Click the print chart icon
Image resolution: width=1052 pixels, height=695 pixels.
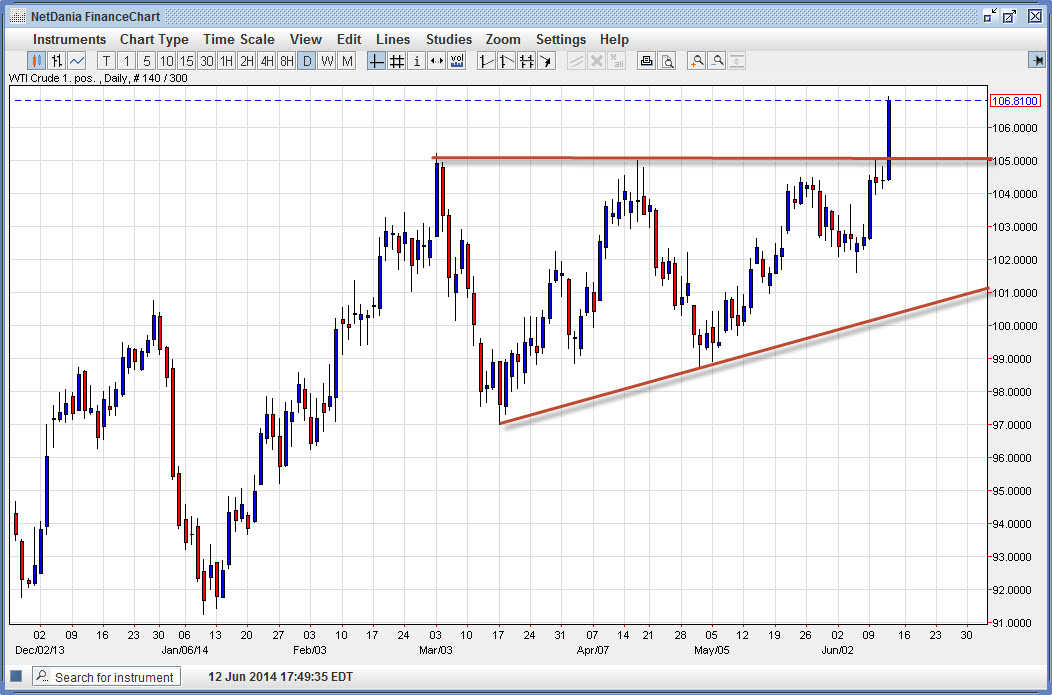pyautogui.click(x=646, y=61)
